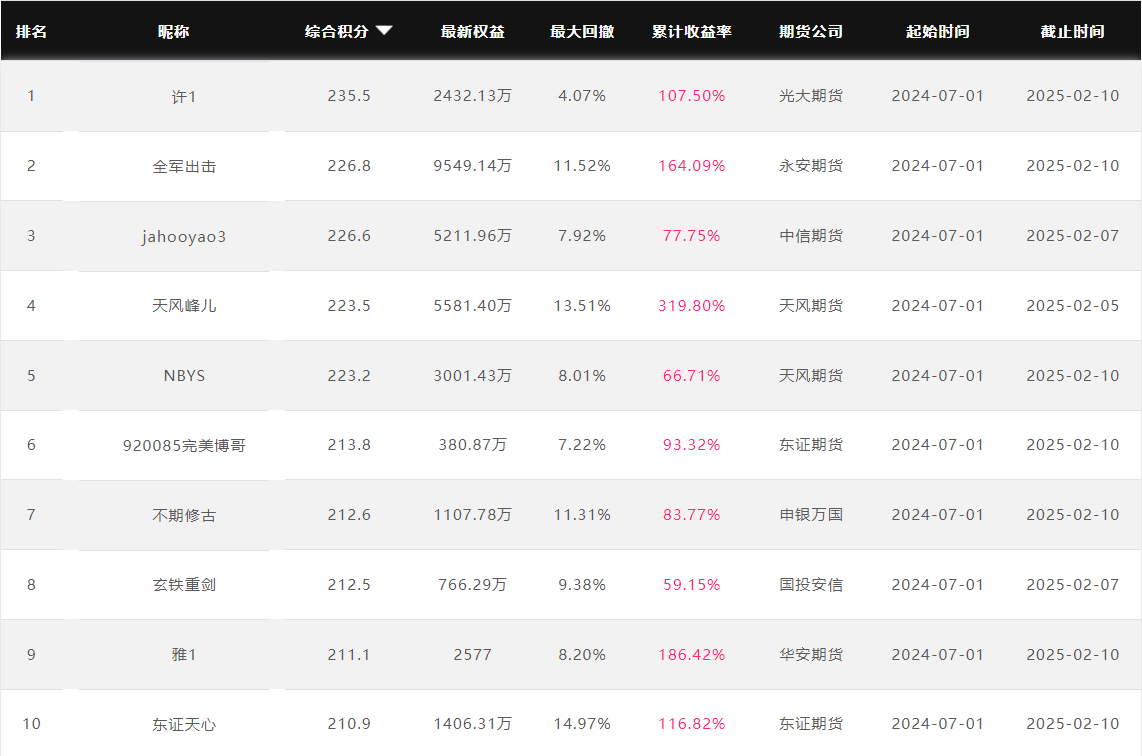The image size is (1142, 756).
Task: Click the equity value 1406.31万
Action: click(473, 724)
